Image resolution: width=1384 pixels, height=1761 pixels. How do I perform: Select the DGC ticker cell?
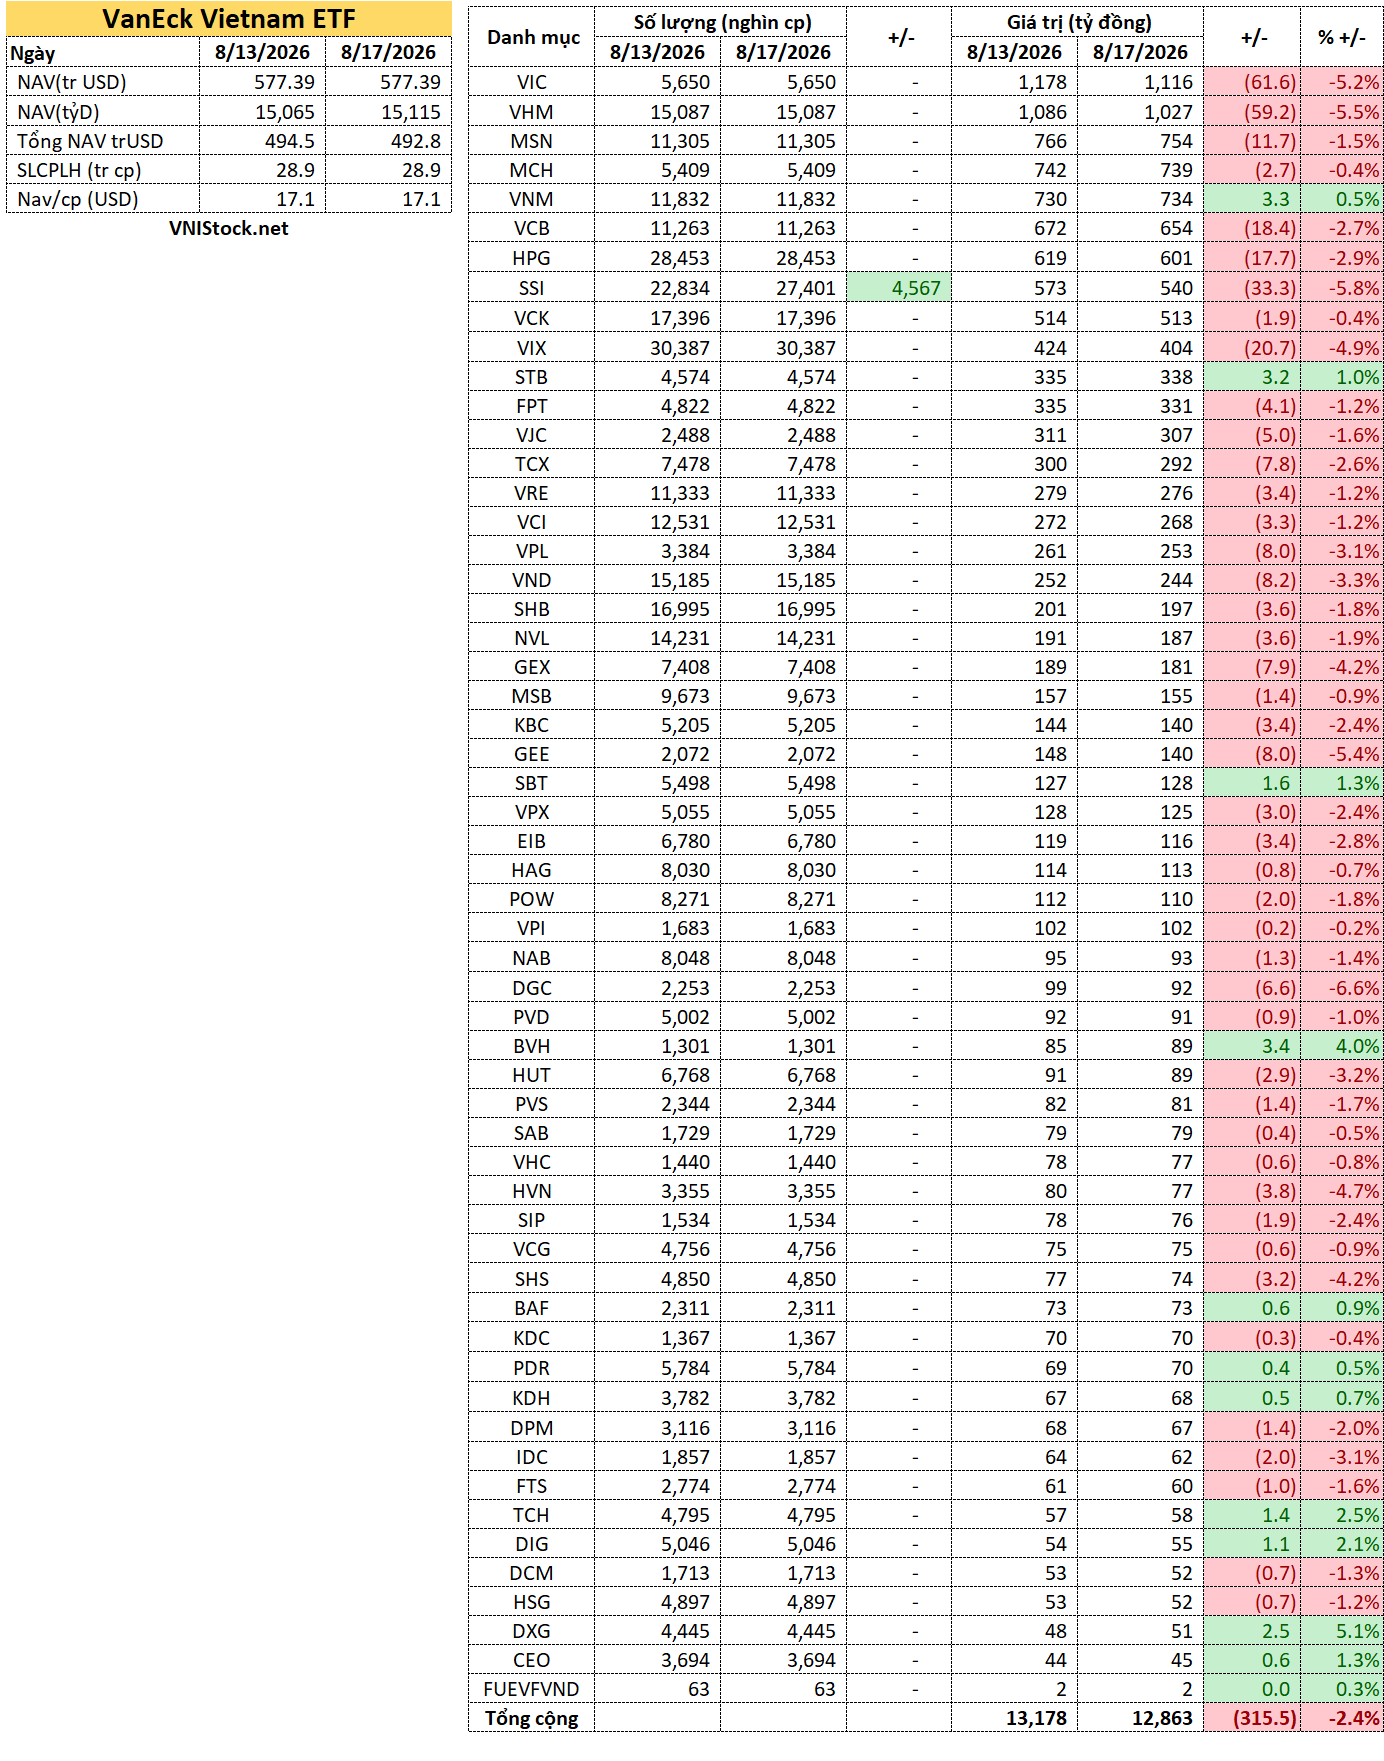pyautogui.click(x=532, y=988)
